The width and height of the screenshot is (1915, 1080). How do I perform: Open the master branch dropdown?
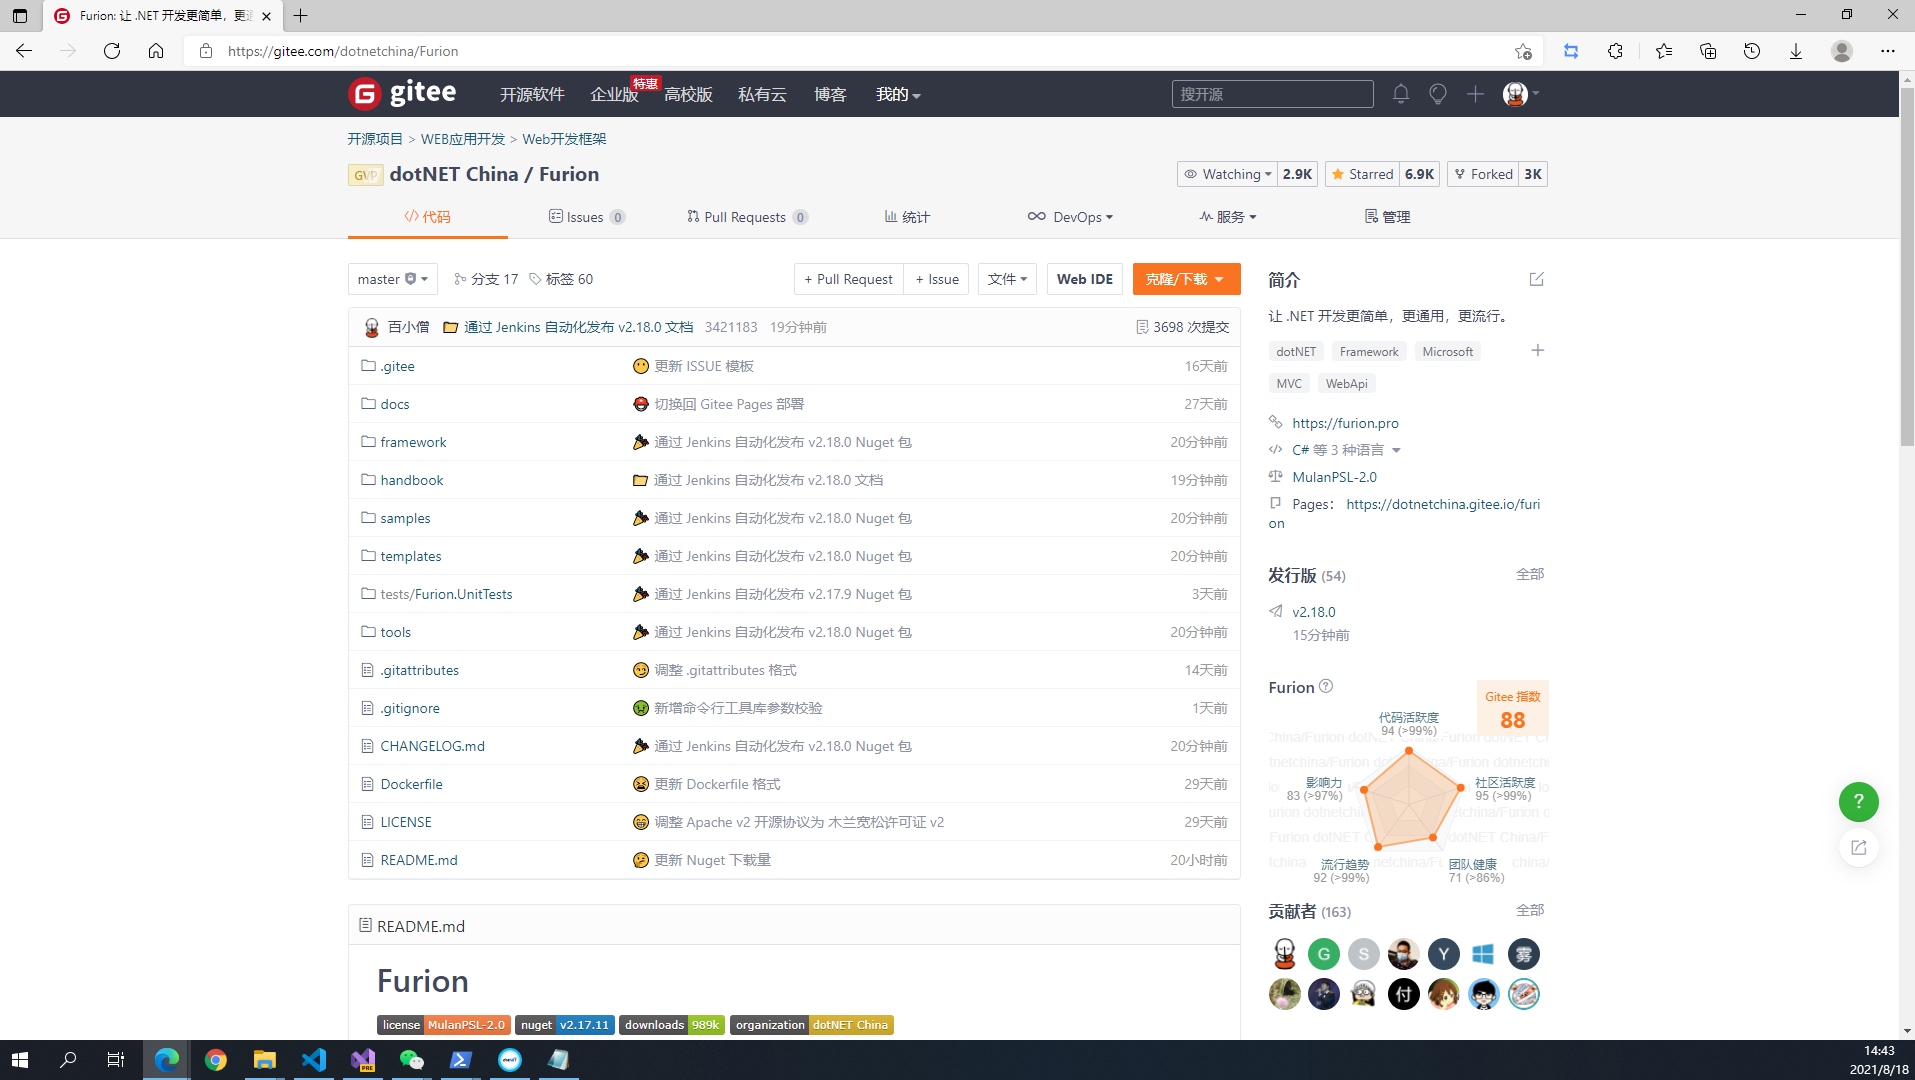(392, 279)
